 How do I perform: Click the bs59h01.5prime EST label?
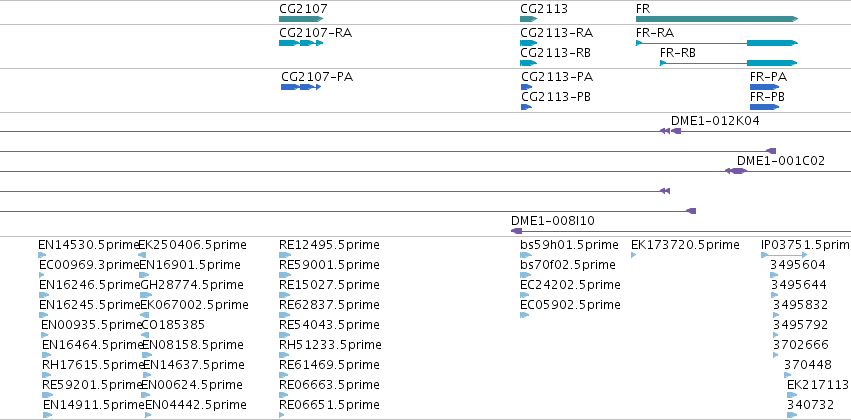[x=569, y=245]
